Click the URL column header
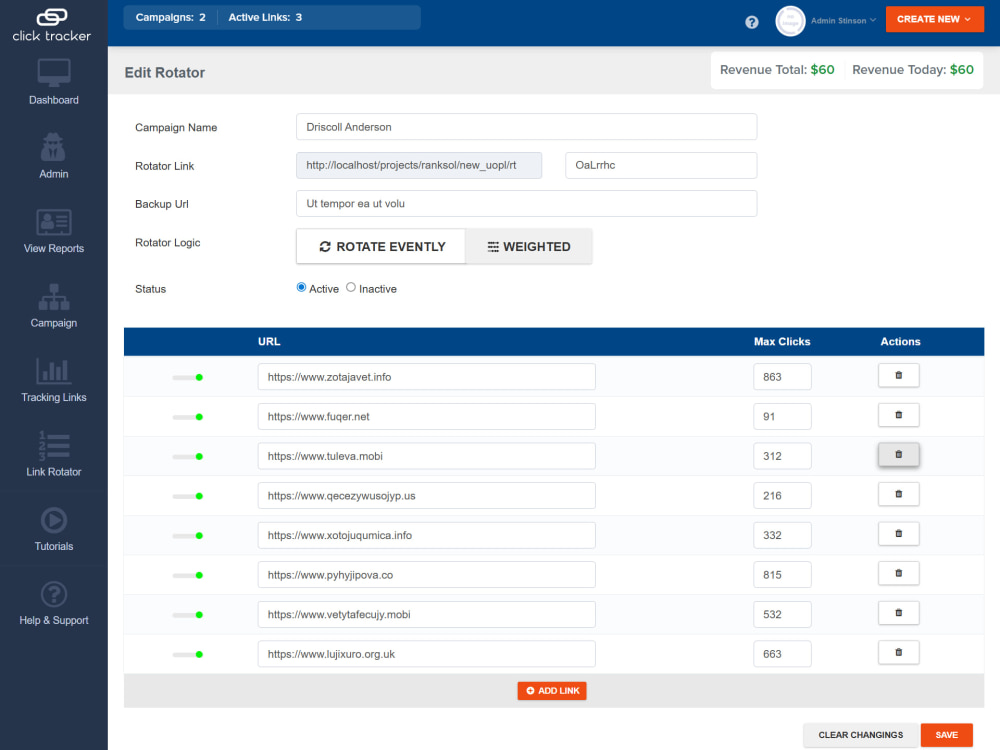Viewport: 1000px width, 750px height. (x=269, y=342)
